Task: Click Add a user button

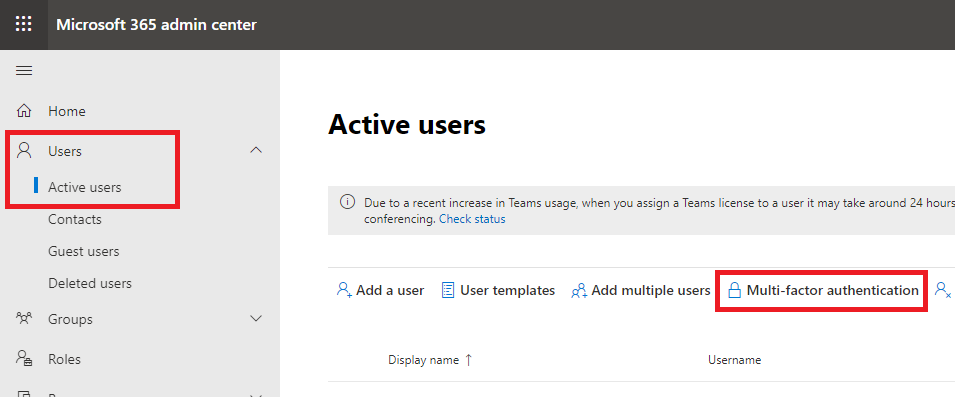Action: [x=381, y=290]
